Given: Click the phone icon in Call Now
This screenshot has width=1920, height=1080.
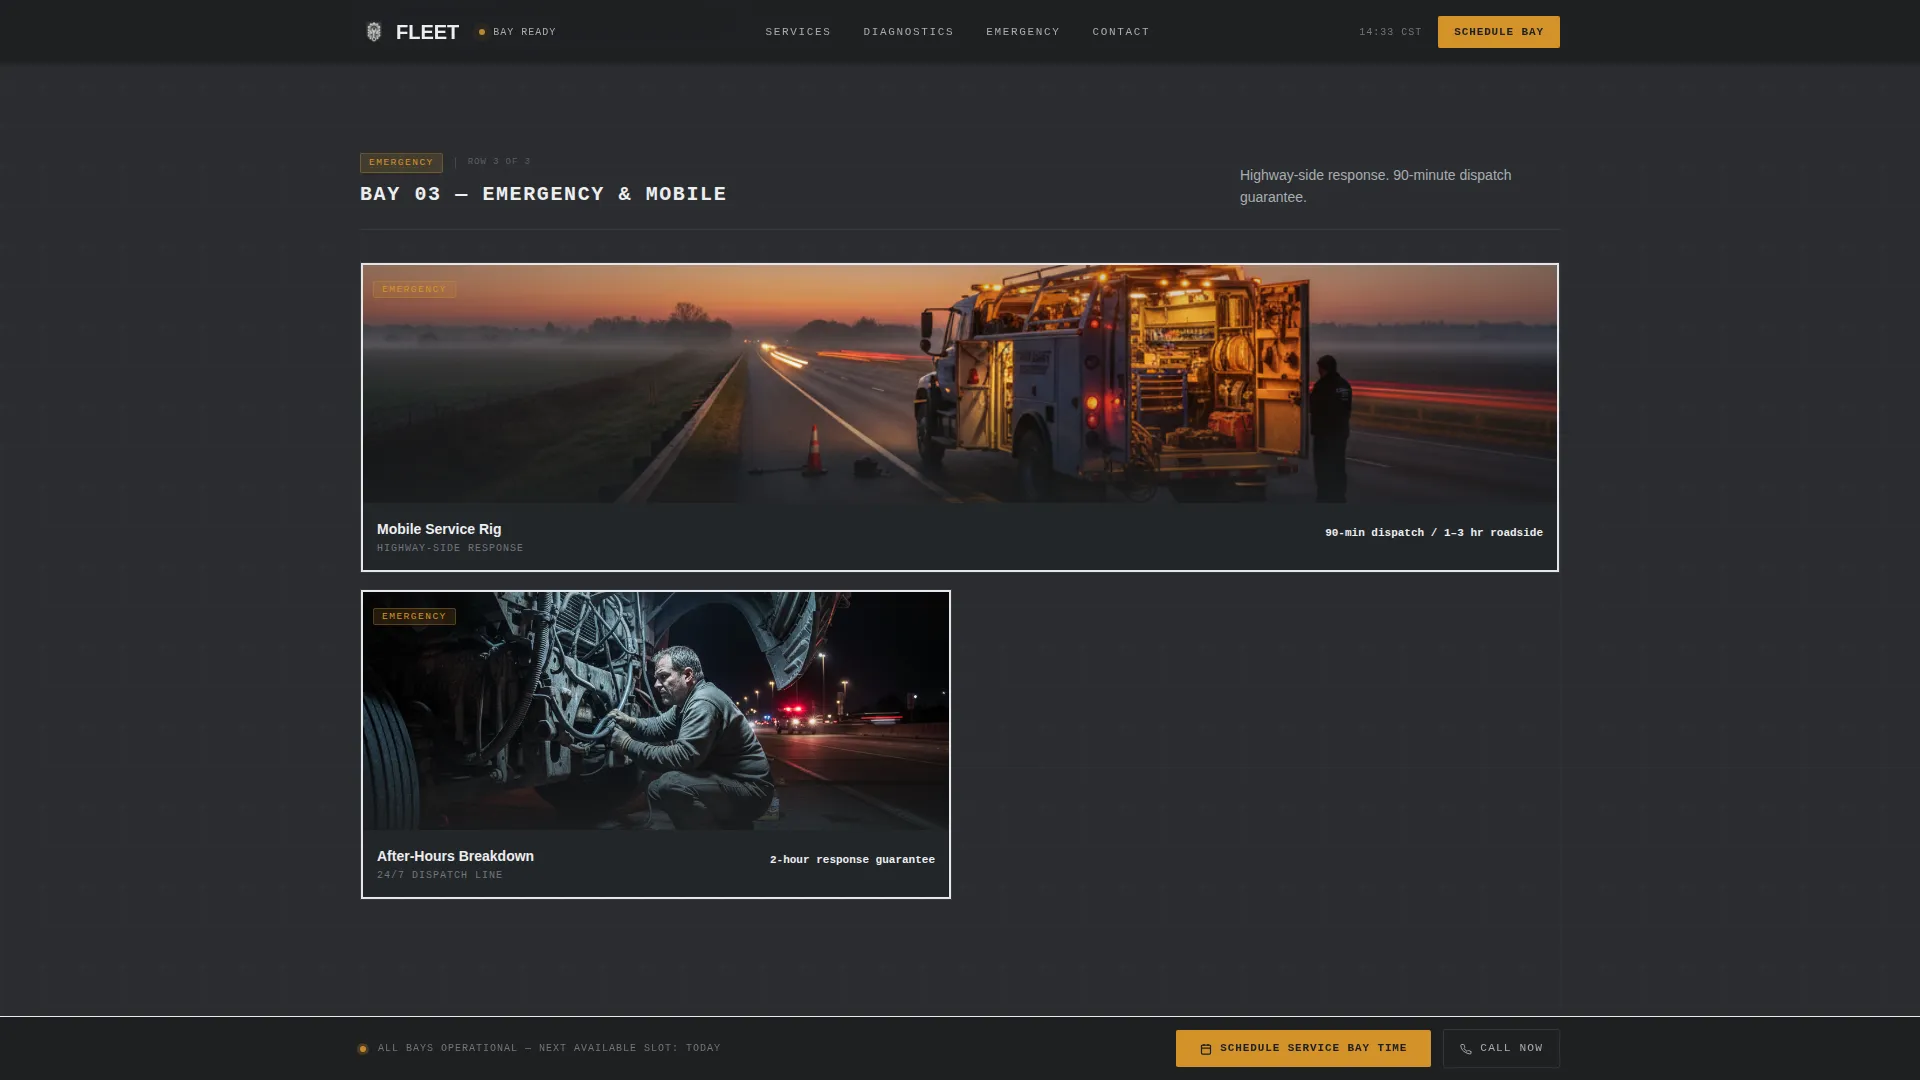Looking at the screenshot, I should pyautogui.click(x=1466, y=1049).
